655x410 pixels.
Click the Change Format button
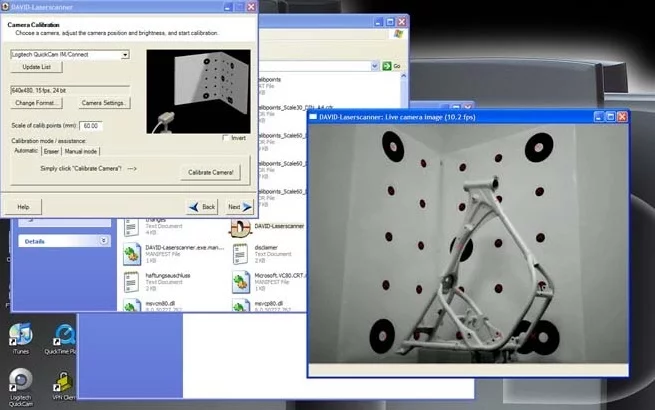[36, 103]
